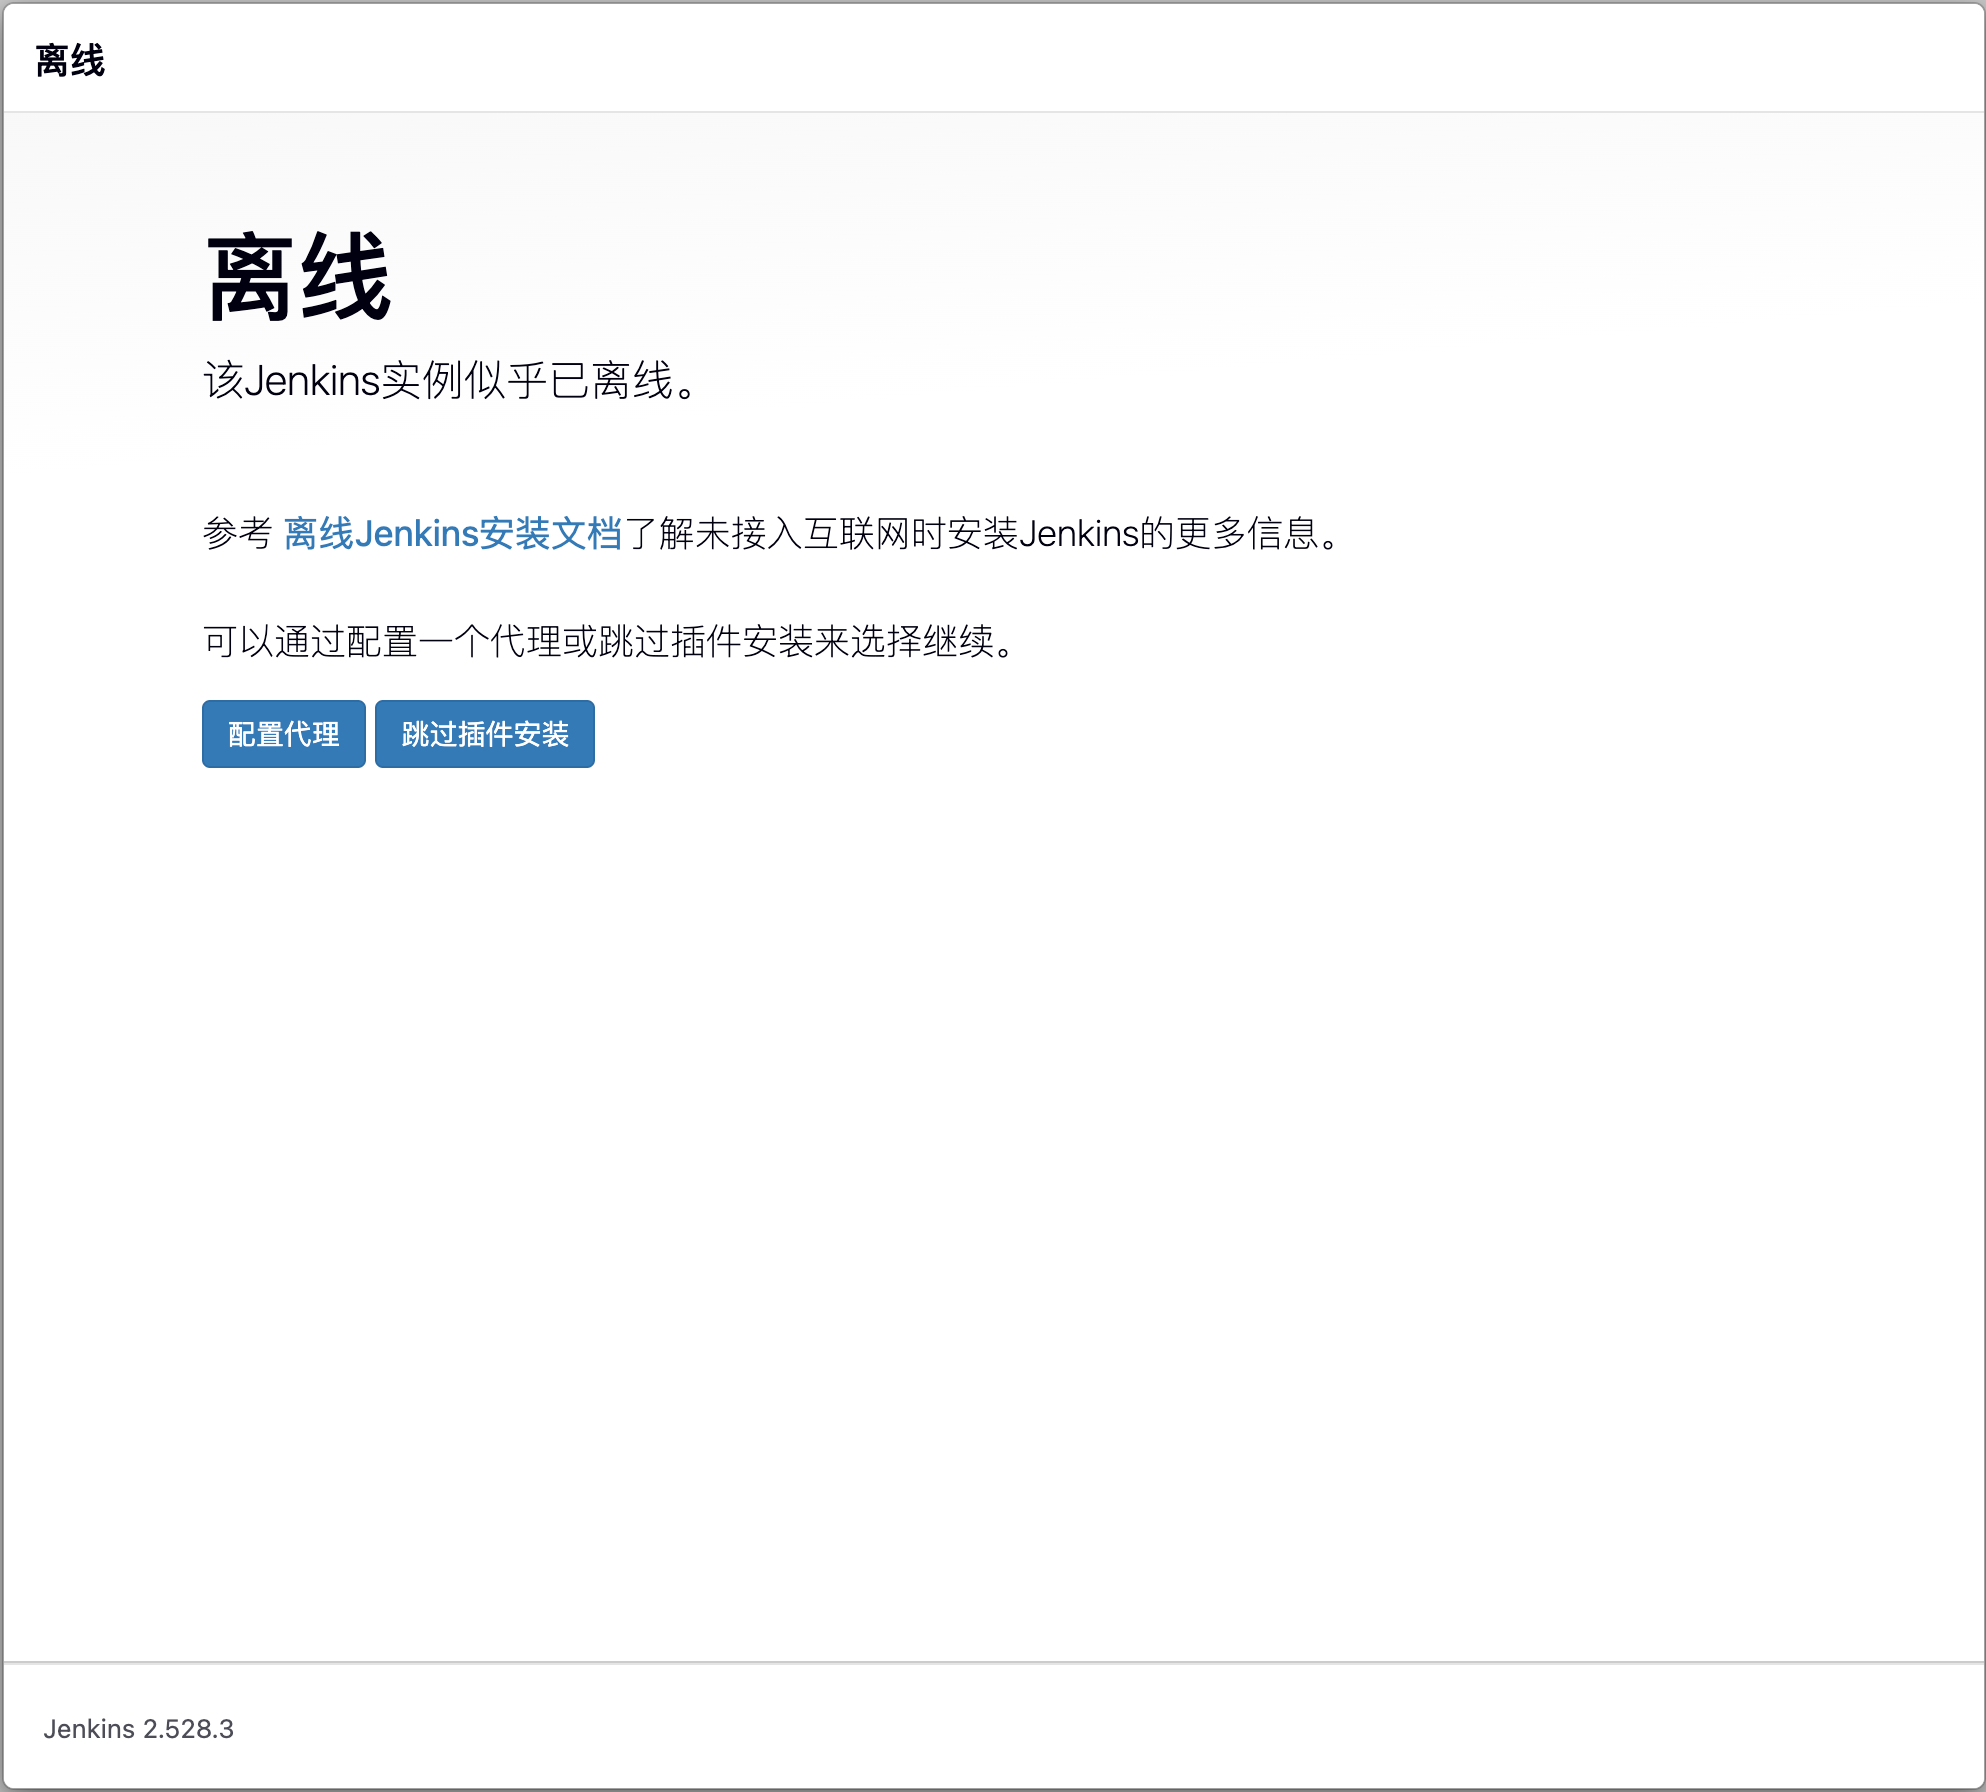This screenshot has width=1986, height=1792.
Task: Click the character 离 in the large heading
Action: coord(250,278)
